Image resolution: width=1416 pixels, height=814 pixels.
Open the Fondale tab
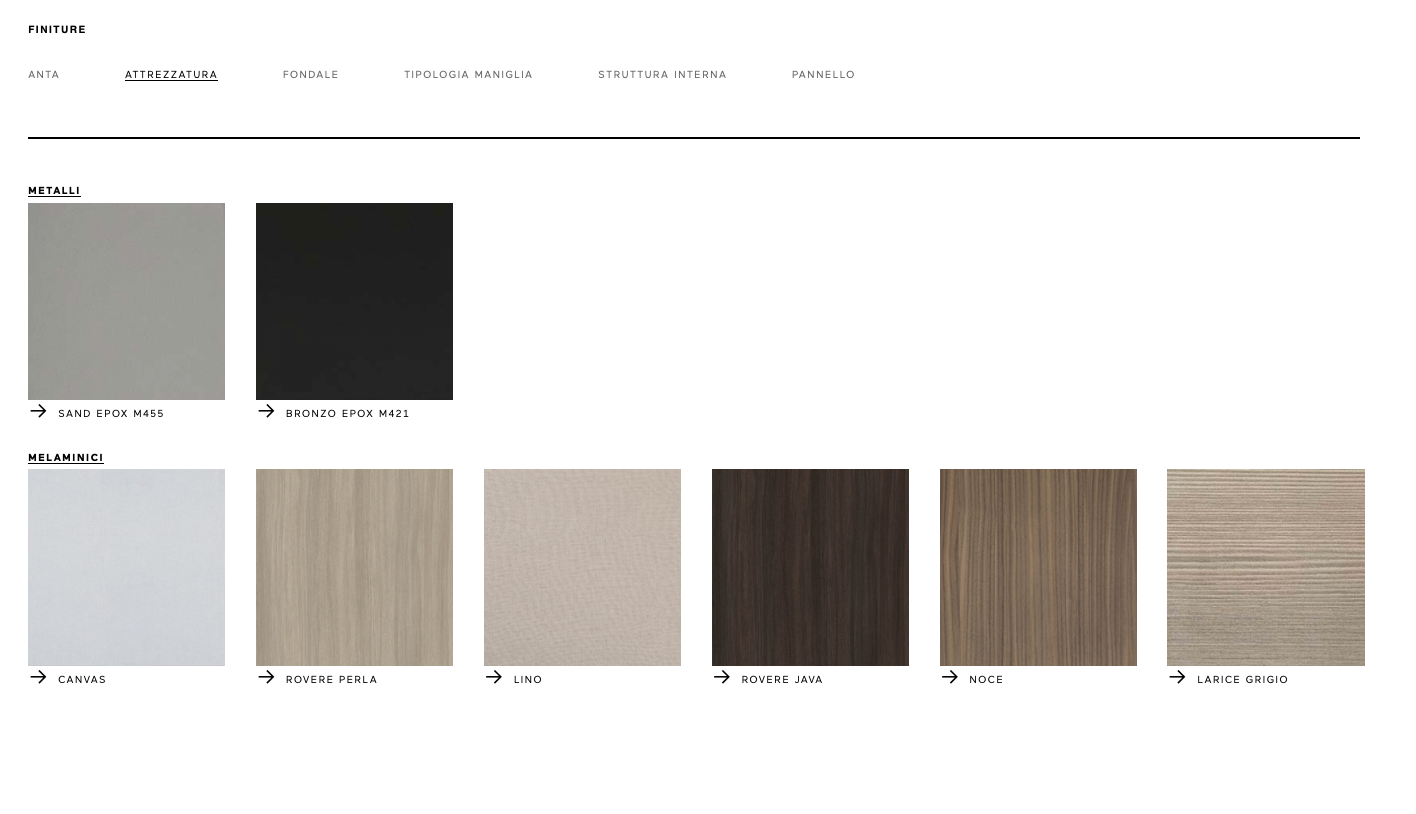tap(311, 75)
